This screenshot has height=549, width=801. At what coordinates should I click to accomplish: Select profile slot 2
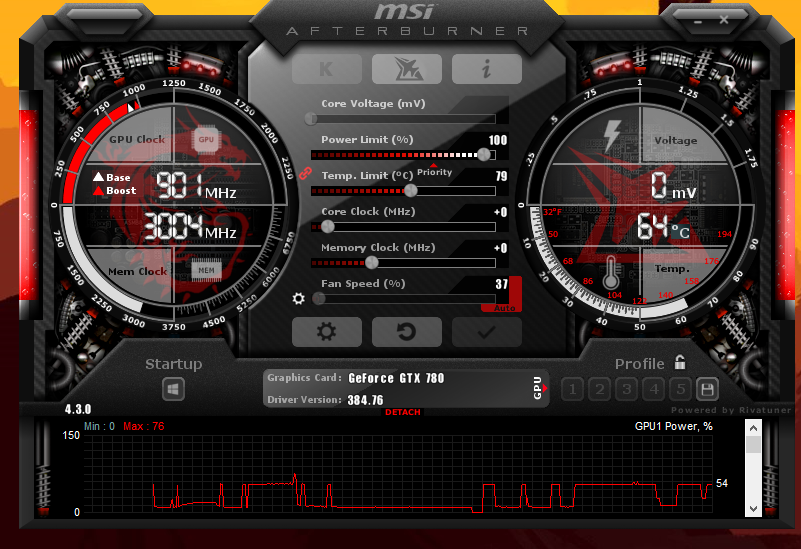coord(600,390)
